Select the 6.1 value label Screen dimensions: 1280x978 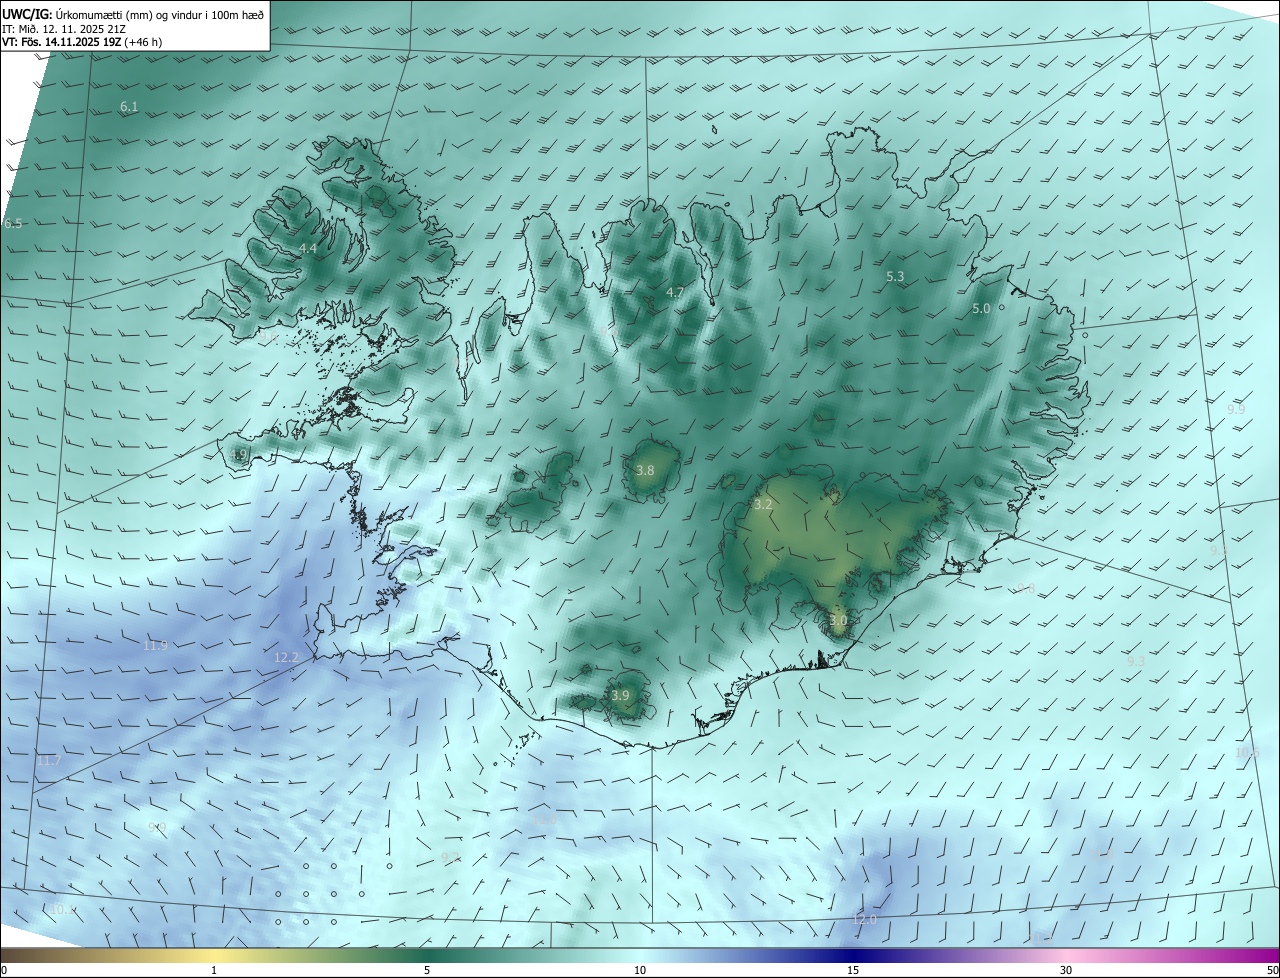click(129, 106)
